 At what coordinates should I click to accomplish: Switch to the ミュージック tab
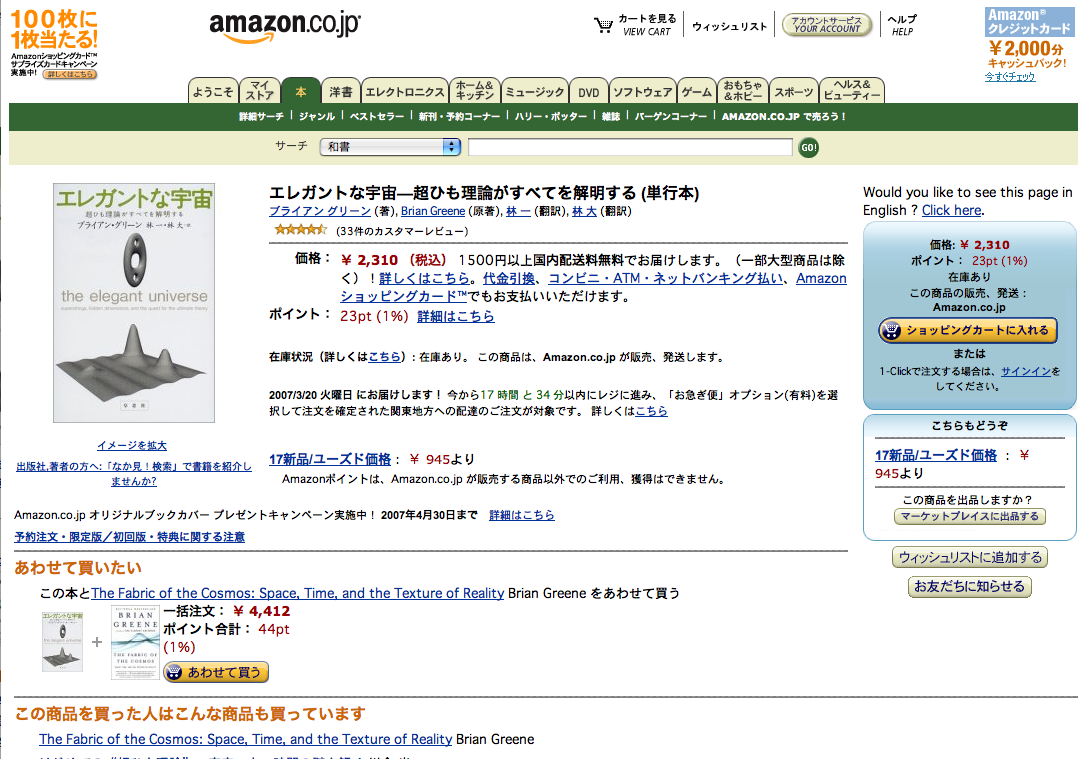pos(534,91)
